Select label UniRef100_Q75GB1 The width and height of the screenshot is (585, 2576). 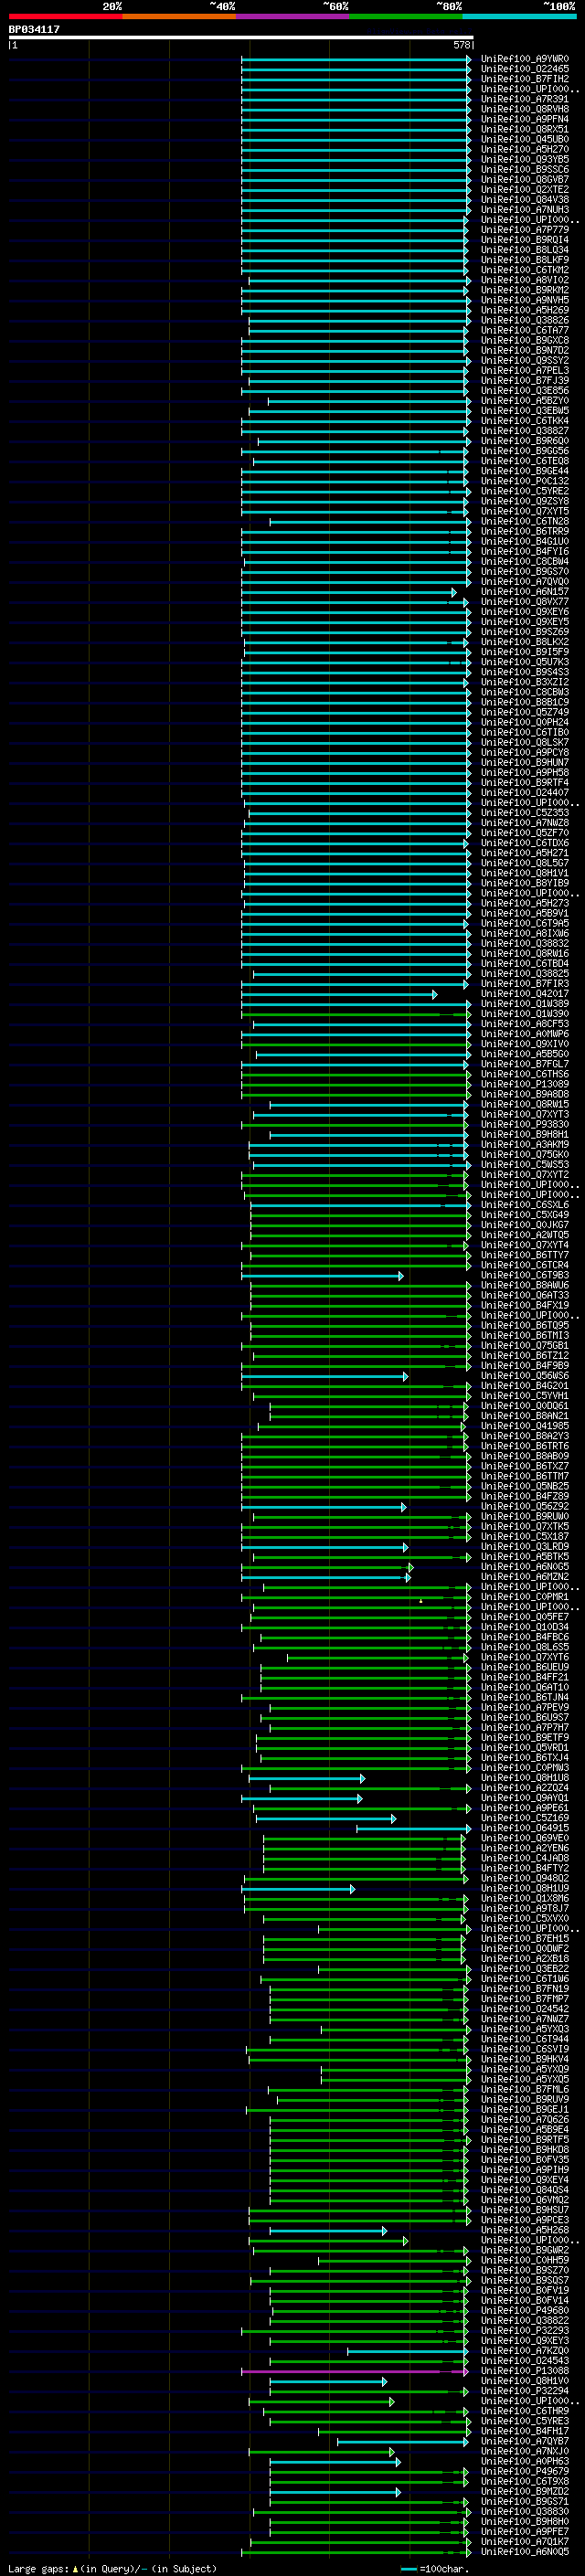(x=525, y=1345)
